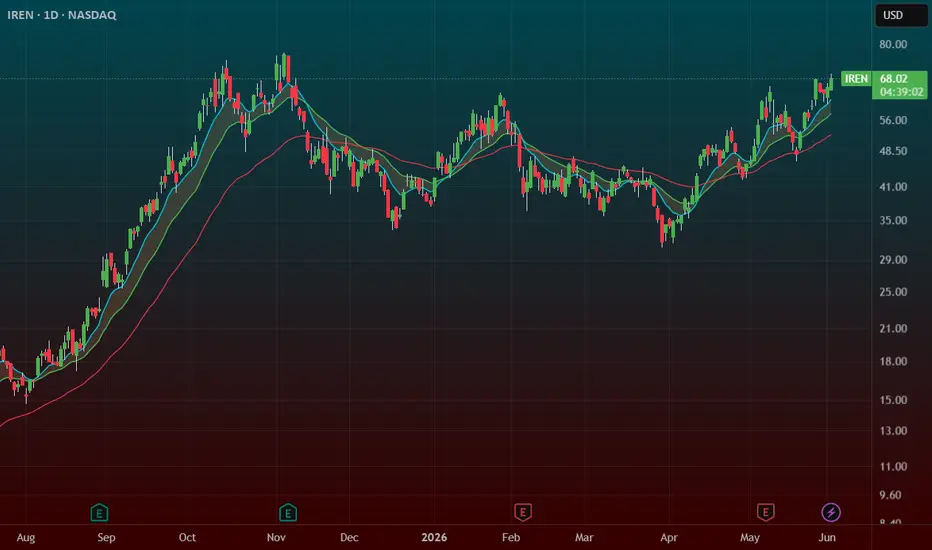Click the 15.00 price axis label
The width and height of the screenshot is (932, 550).
(x=893, y=400)
